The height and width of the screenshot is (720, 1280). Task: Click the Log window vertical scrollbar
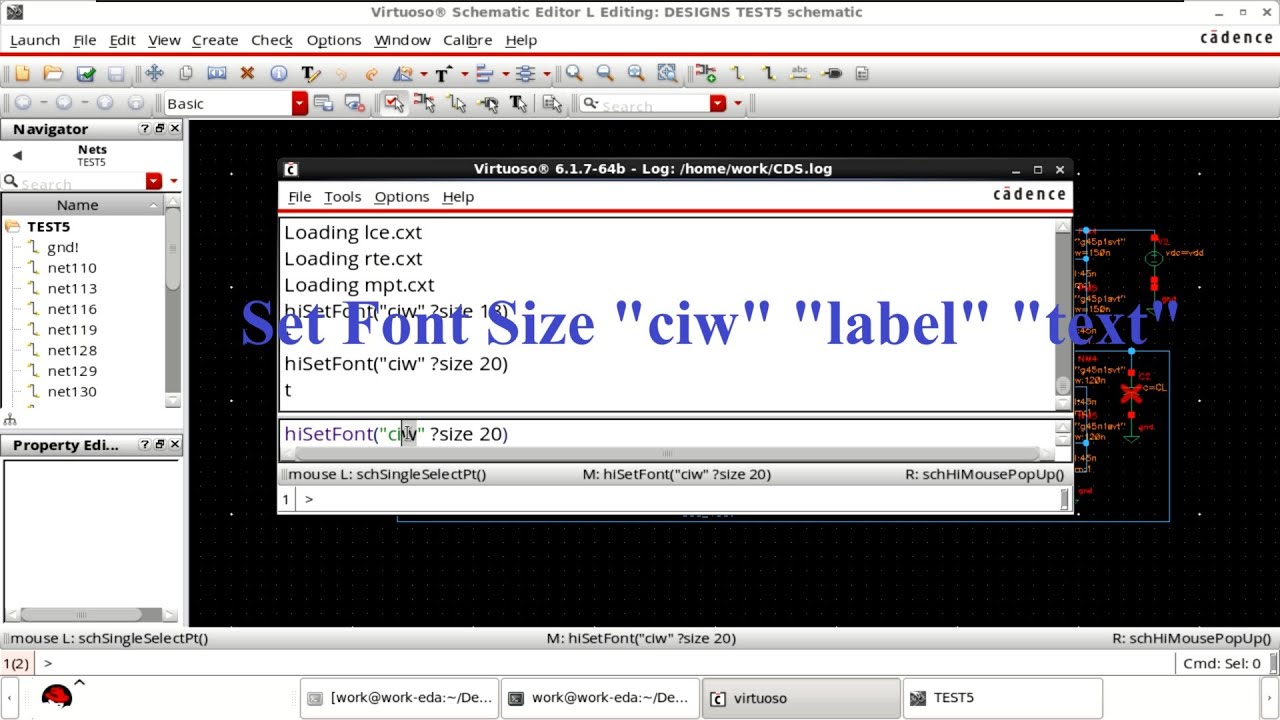point(1062,313)
